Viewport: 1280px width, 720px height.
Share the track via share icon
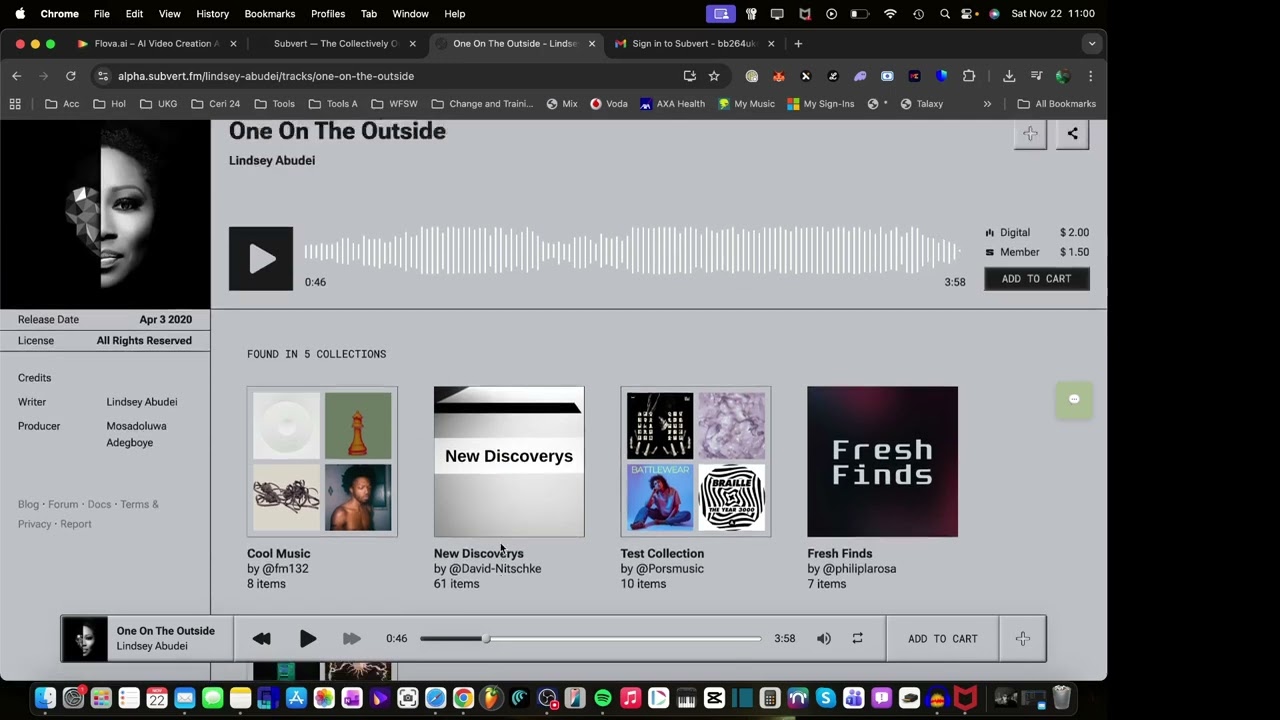tap(1072, 134)
